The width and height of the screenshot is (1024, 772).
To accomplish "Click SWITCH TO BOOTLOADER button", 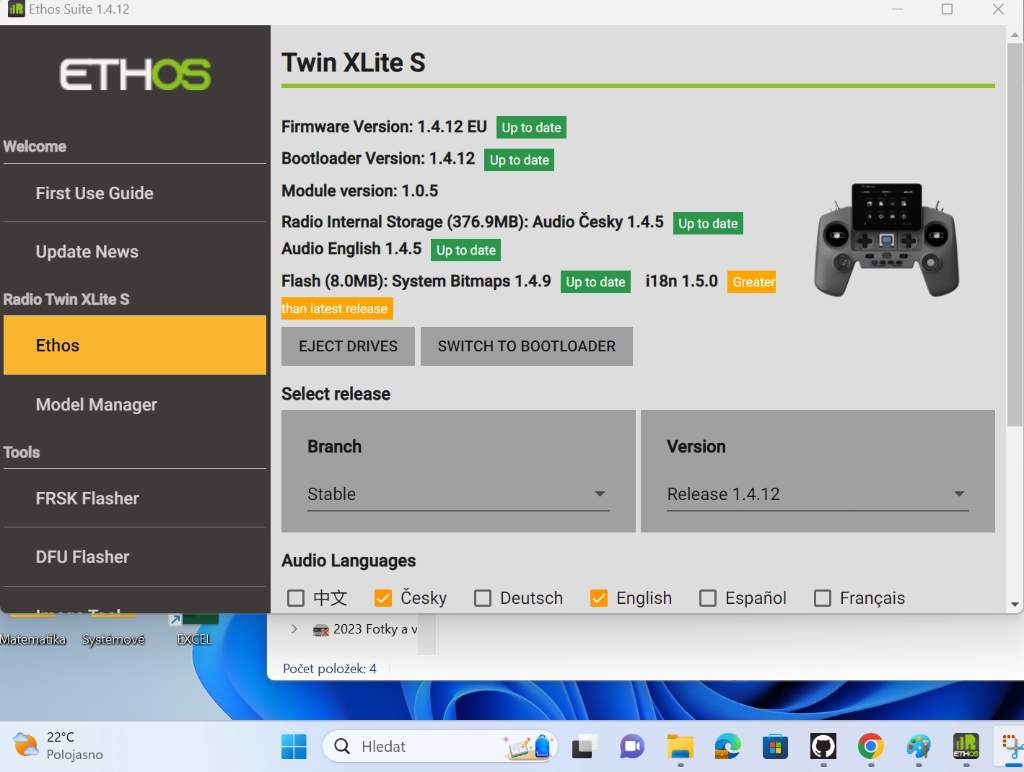I will (526, 346).
